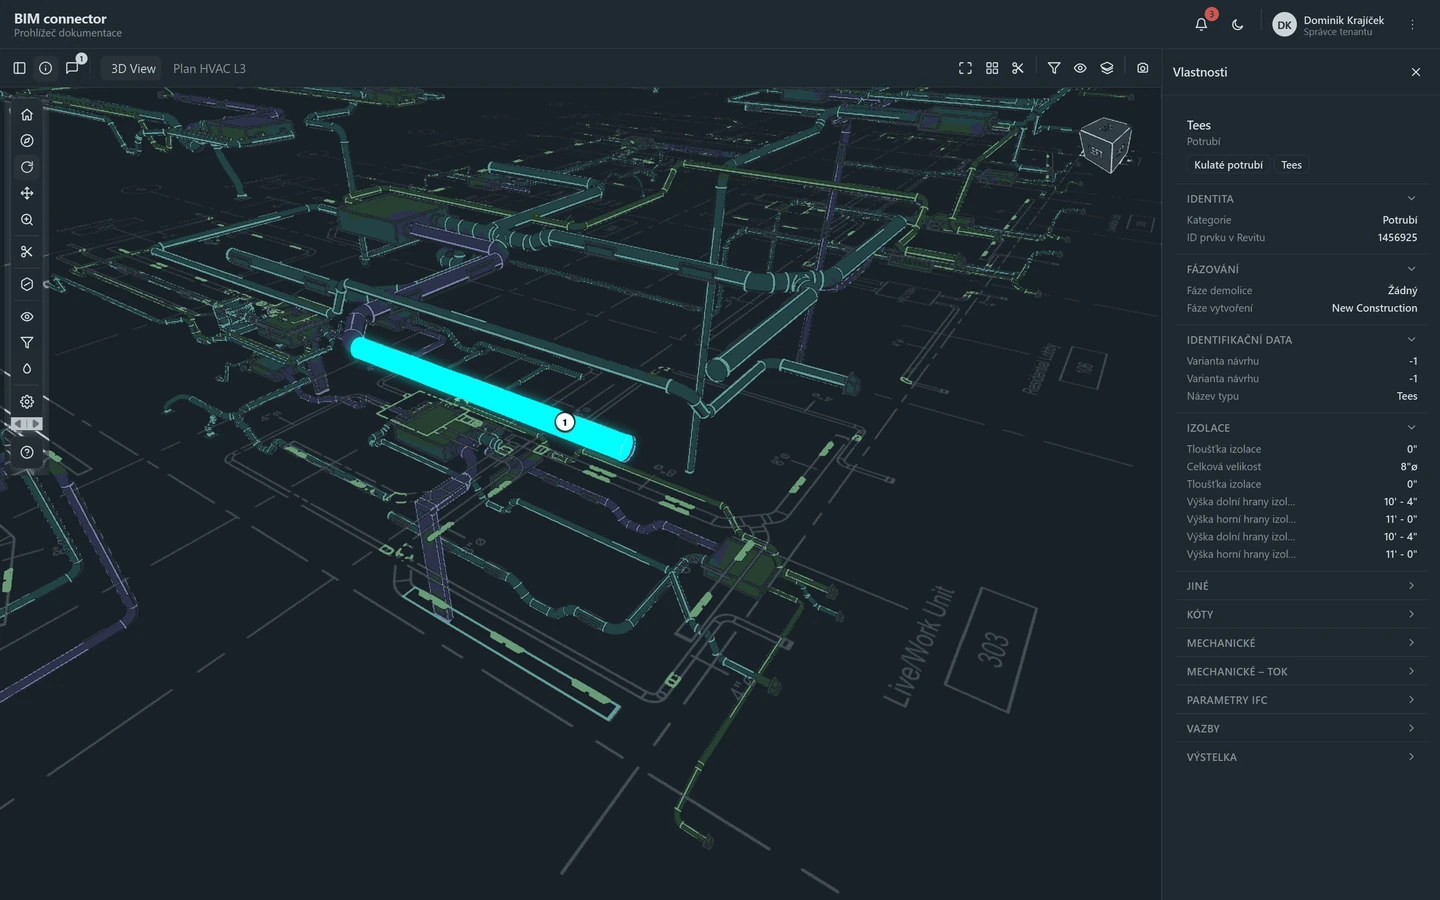Image resolution: width=1440 pixels, height=900 pixels.
Task: Expand the MECHANICKÉ – TOK section
Action: tap(1301, 672)
